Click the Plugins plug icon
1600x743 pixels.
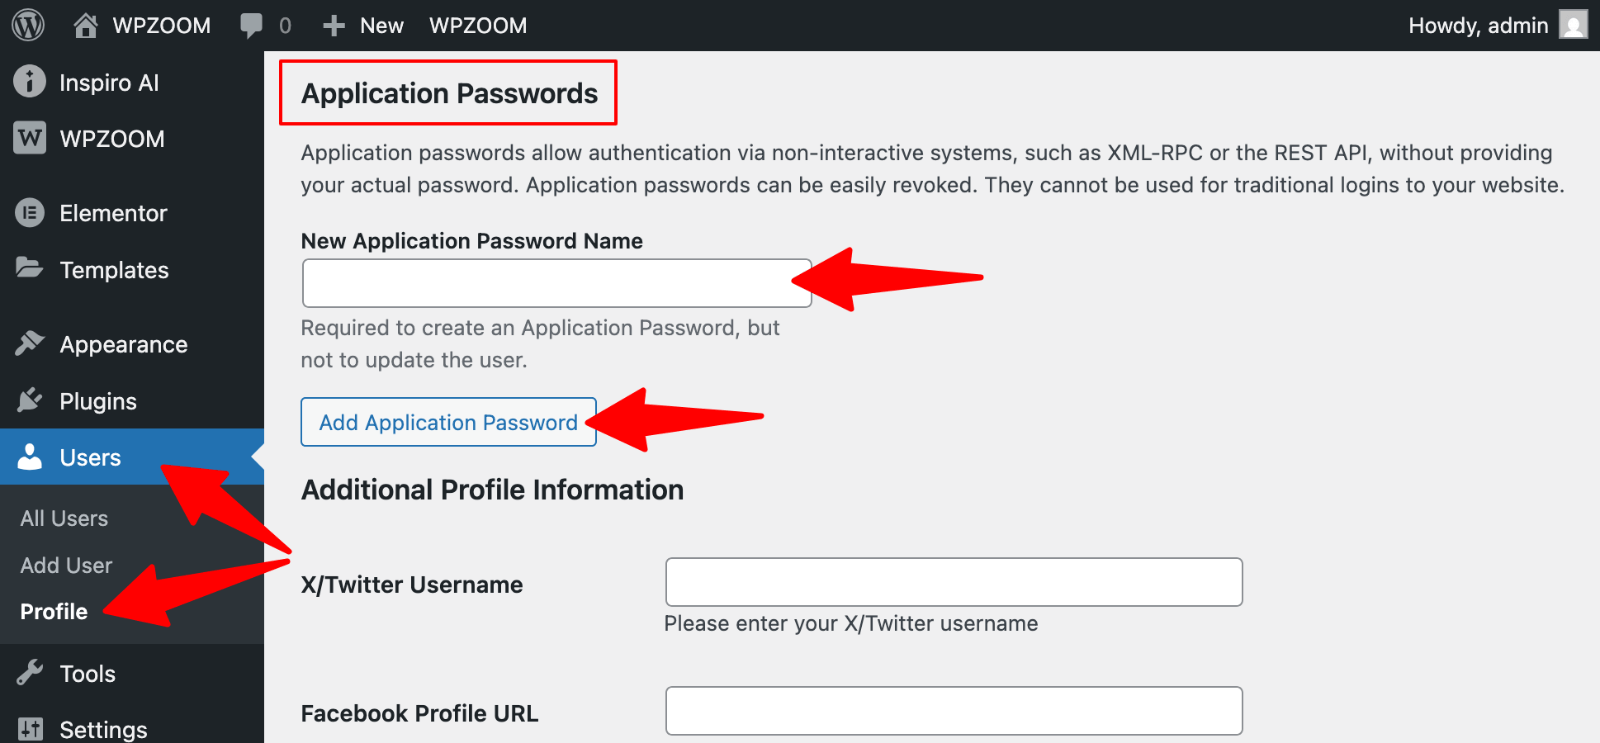click(28, 400)
